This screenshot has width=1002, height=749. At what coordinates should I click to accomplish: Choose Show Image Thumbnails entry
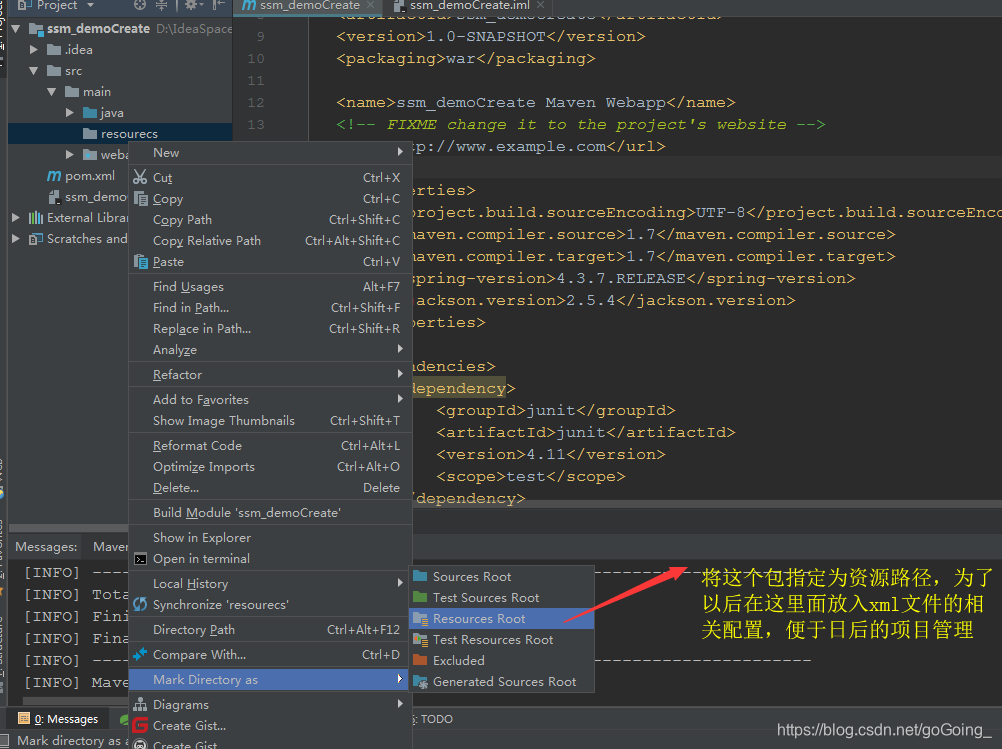coord(270,421)
